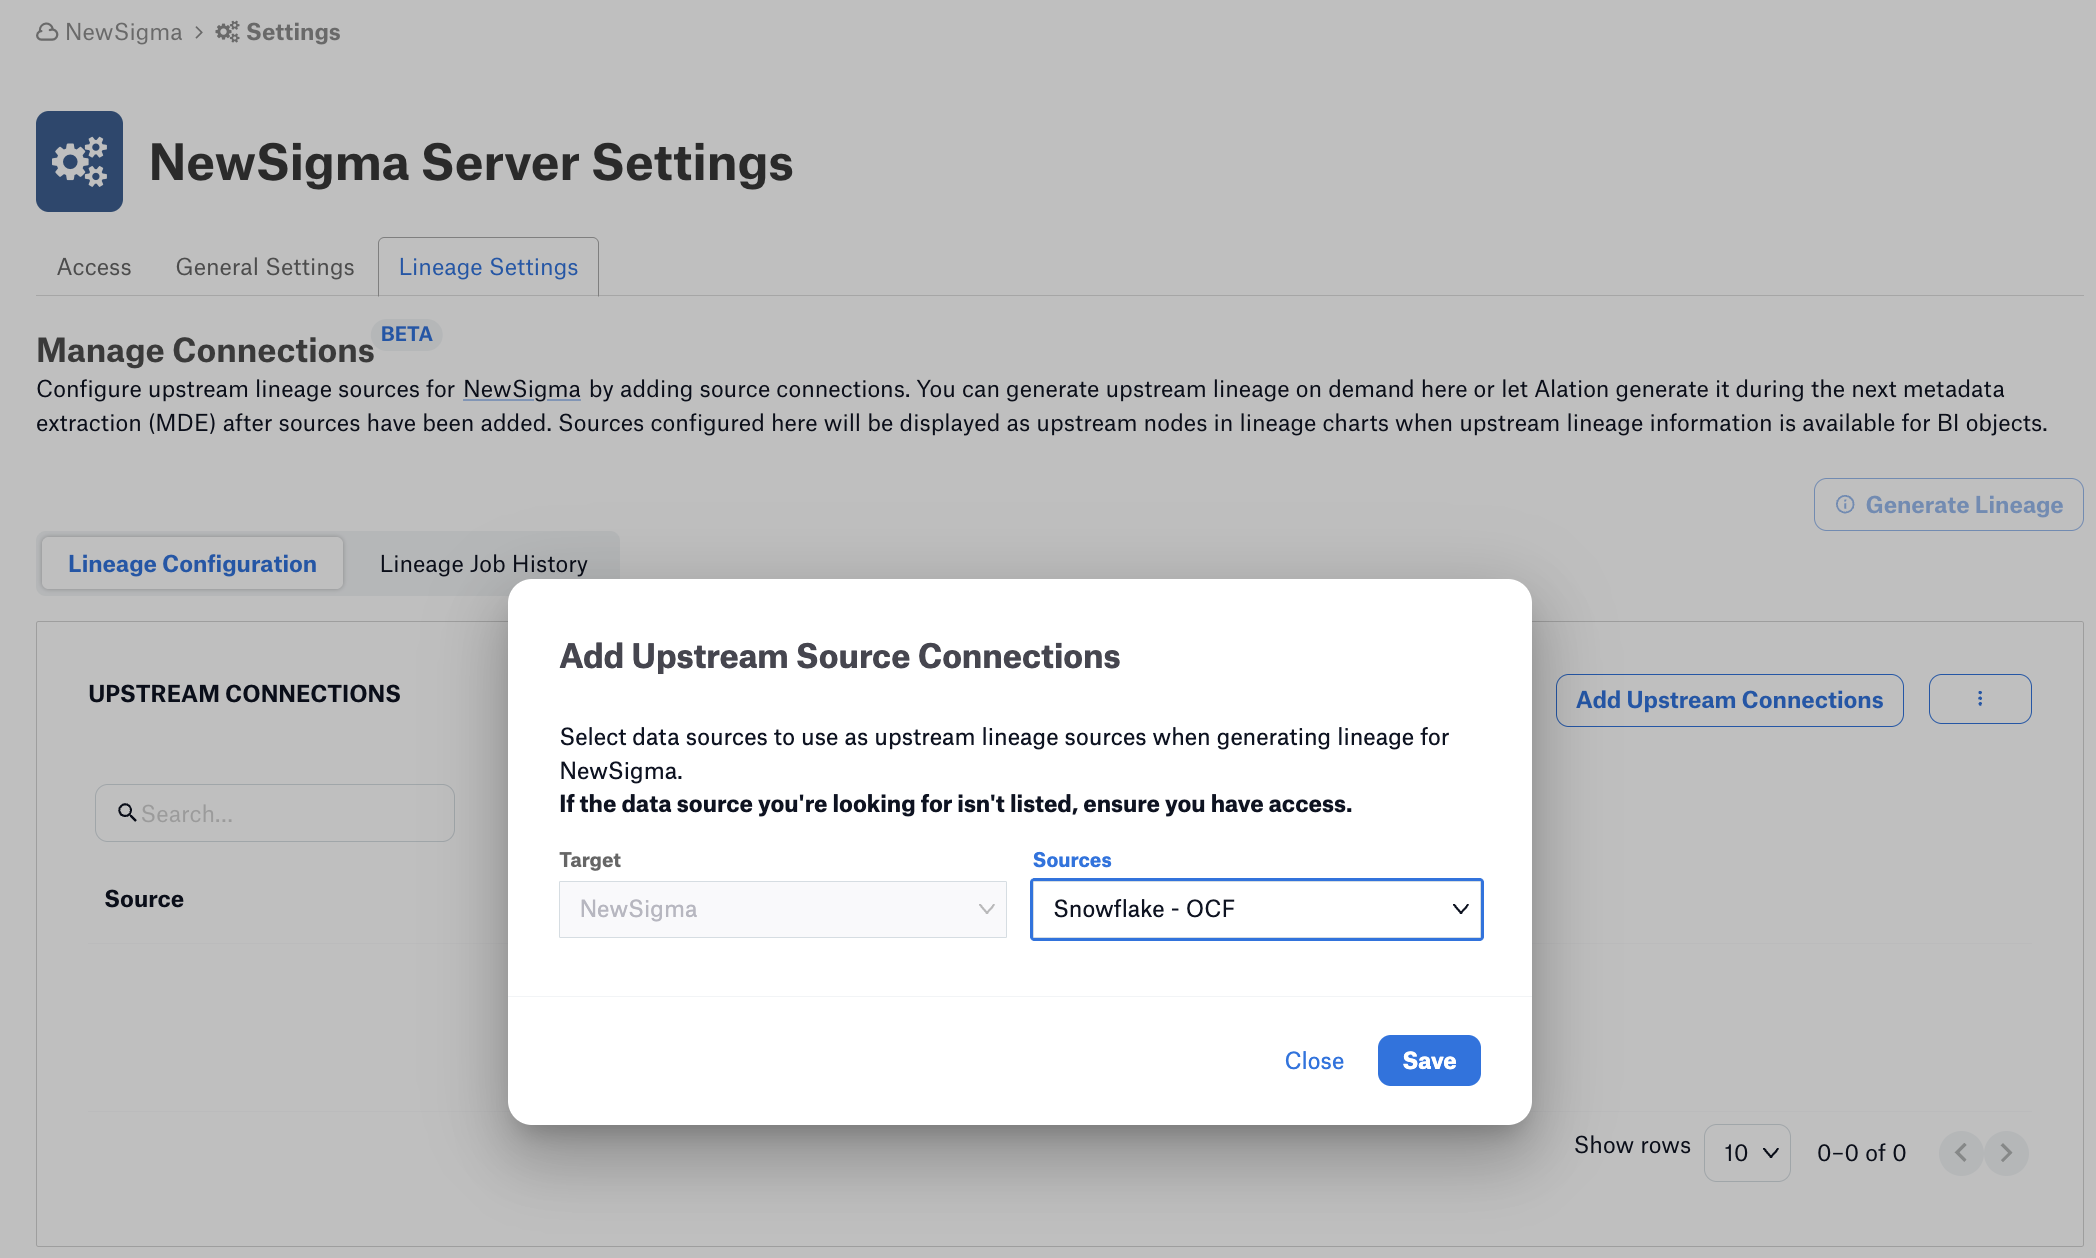Open the Lineage Job History tab
The height and width of the screenshot is (1258, 2096).
click(483, 564)
